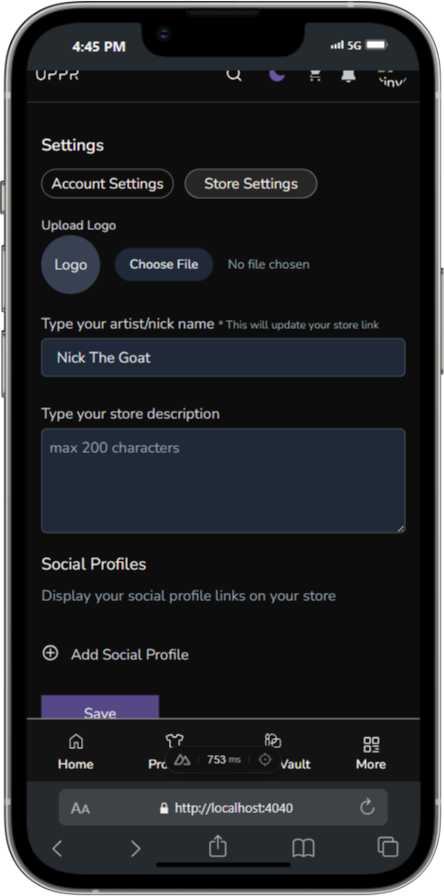Open the search magnifier icon

(234, 75)
